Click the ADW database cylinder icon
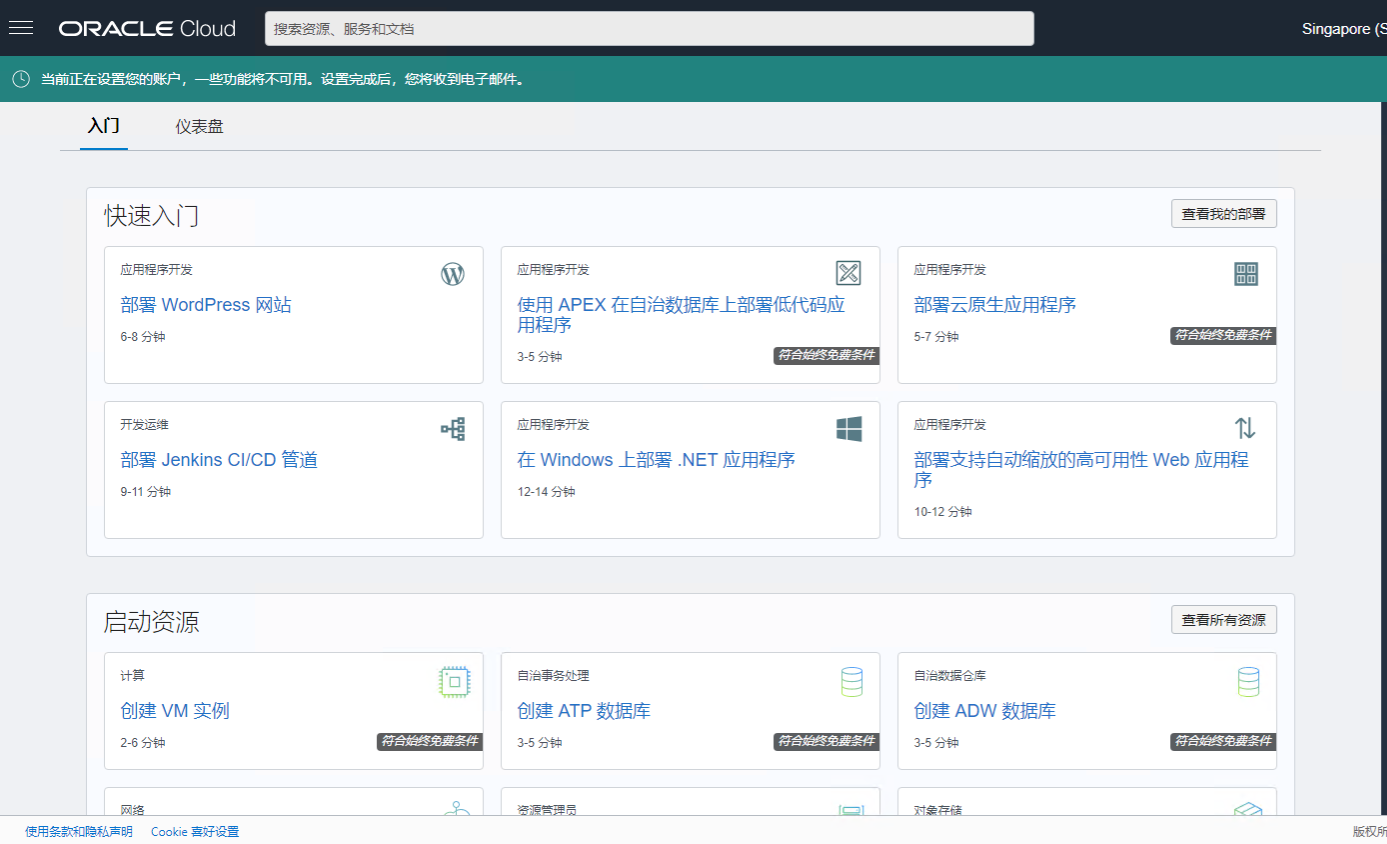 click(1248, 682)
